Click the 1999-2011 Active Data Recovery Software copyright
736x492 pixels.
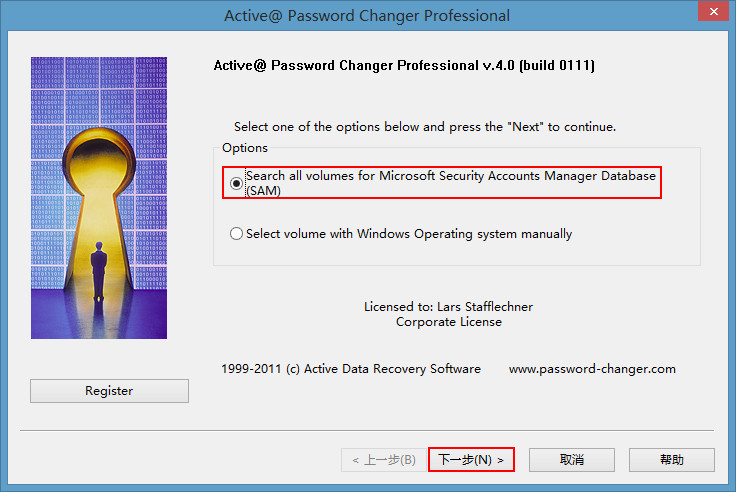coord(351,369)
